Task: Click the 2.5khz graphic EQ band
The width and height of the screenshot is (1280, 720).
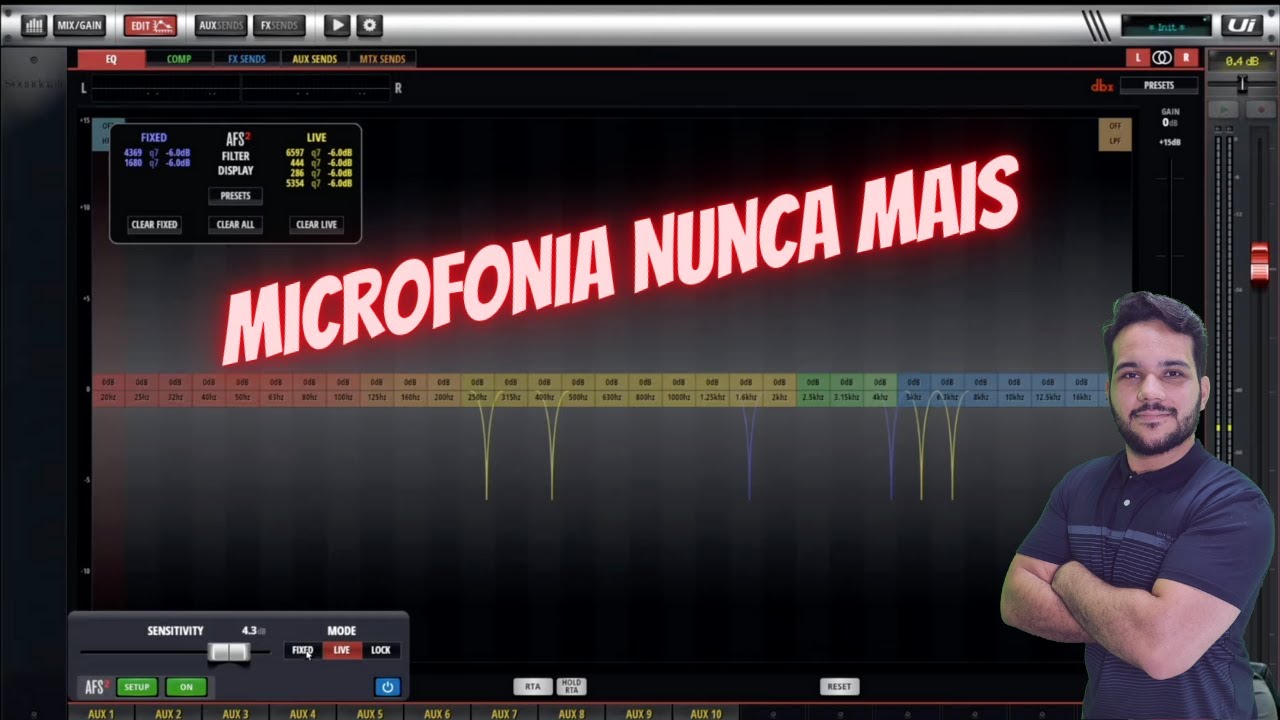Action: (813, 390)
